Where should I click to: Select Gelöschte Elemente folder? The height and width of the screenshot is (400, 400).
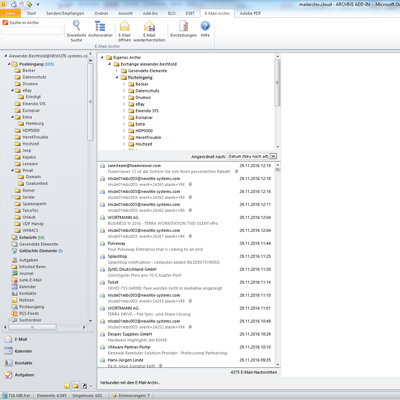pyautogui.click(x=37, y=251)
